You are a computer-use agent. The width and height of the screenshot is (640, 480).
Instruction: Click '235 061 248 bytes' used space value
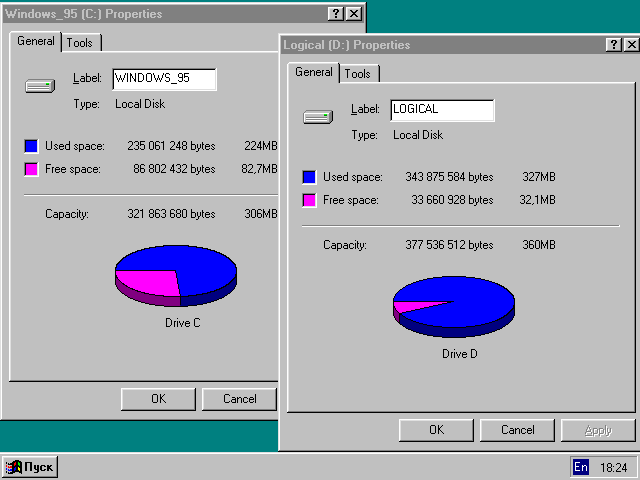(171, 146)
